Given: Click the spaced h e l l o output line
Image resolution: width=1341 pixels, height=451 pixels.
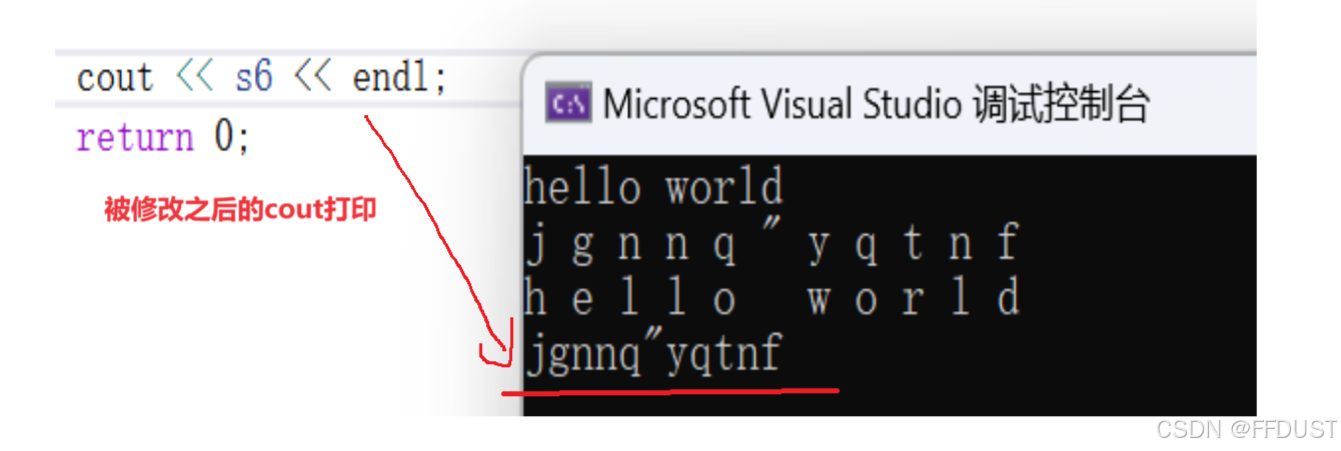Looking at the screenshot, I should point(772,299).
